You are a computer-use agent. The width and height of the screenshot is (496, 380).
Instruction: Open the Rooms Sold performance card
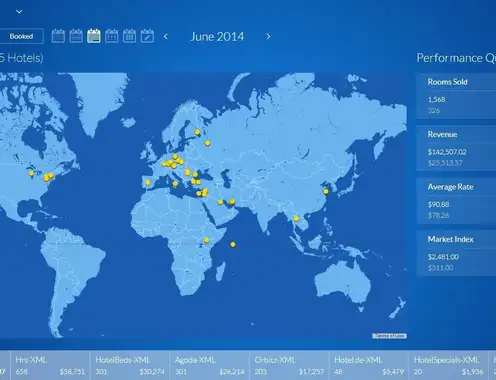pos(456,96)
